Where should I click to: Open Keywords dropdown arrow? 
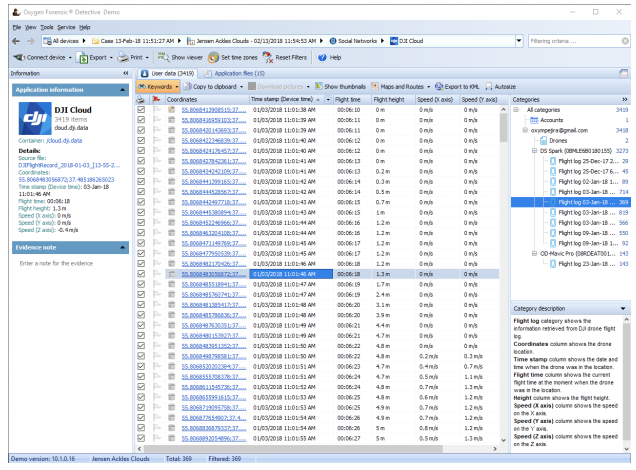coord(177,87)
